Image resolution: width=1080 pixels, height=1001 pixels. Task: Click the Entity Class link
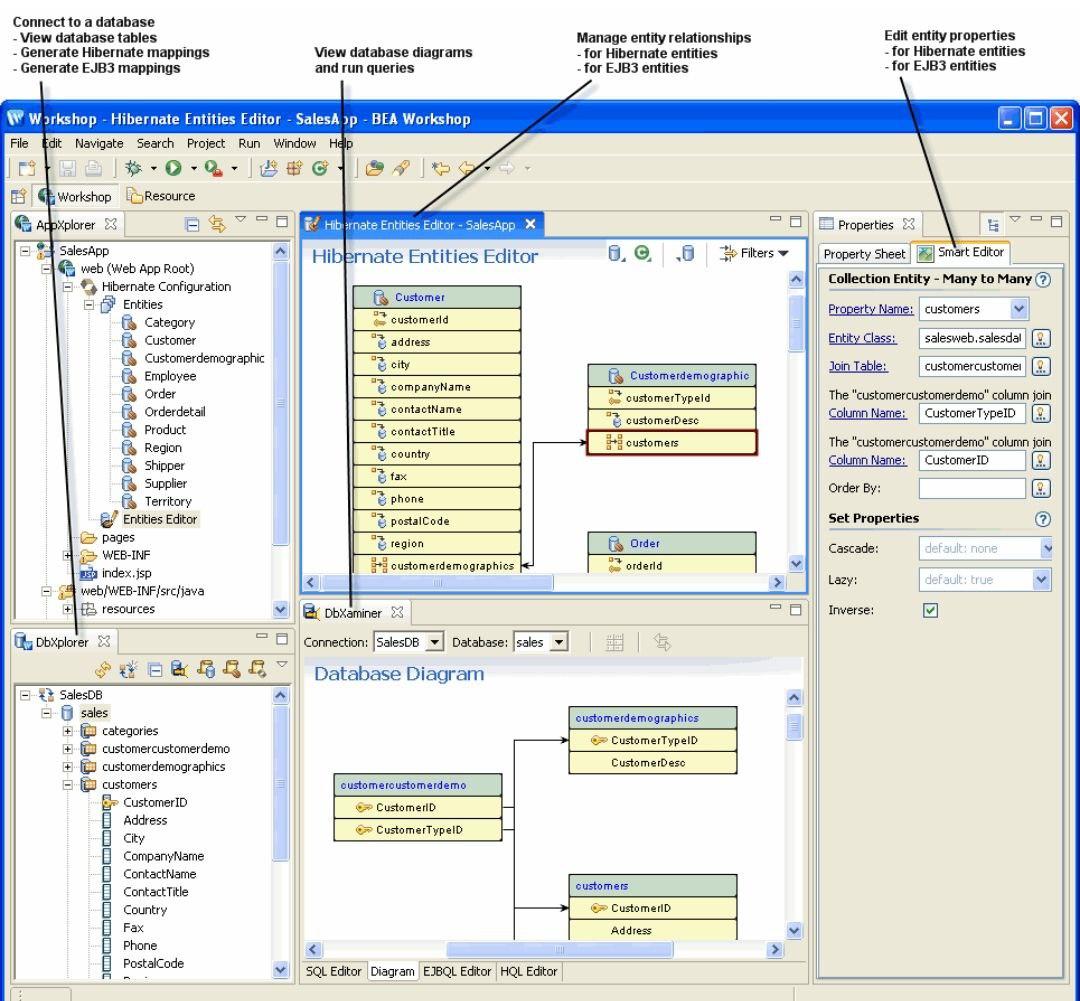(x=862, y=338)
